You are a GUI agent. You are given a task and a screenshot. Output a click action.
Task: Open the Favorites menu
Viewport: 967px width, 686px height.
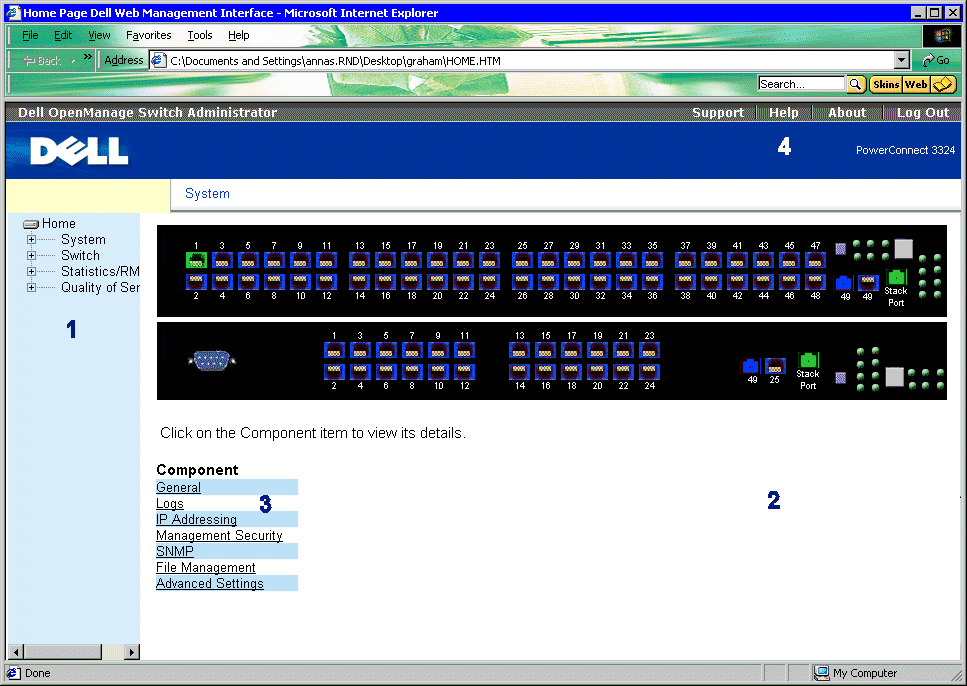(x=149, y=35)
